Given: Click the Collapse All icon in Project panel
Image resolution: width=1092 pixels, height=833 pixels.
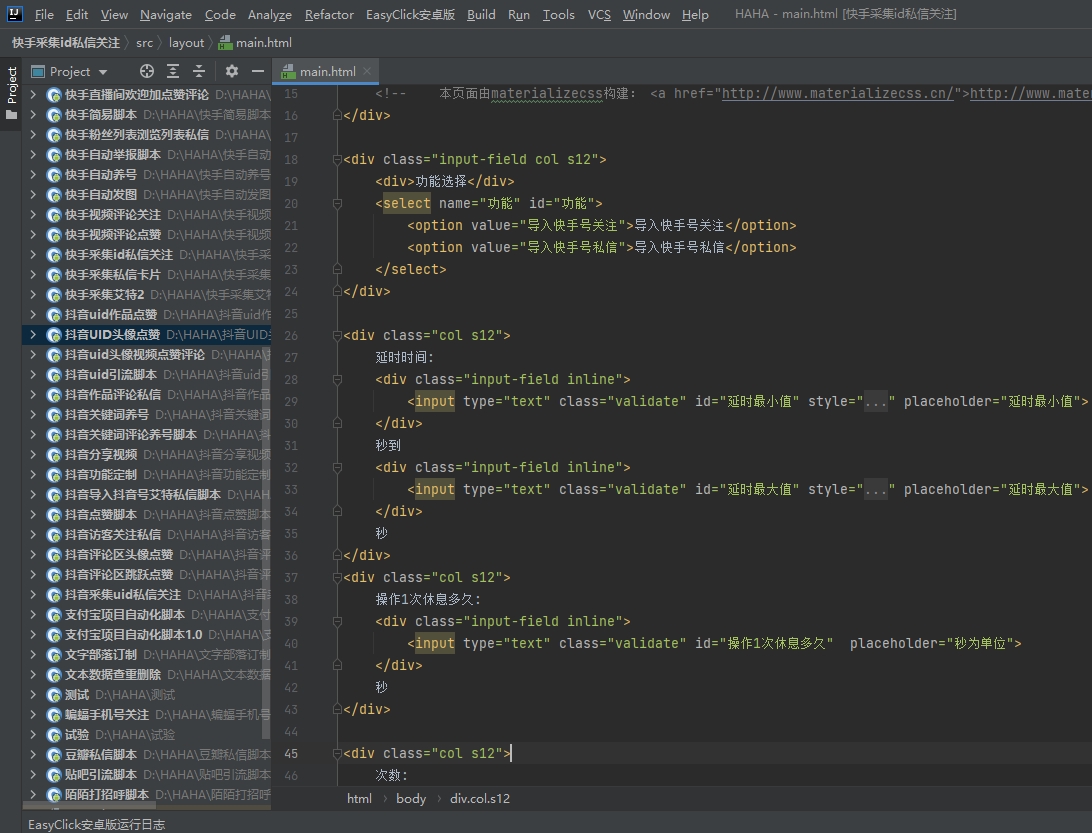Looking at the screenshot, I should [199, 71].
